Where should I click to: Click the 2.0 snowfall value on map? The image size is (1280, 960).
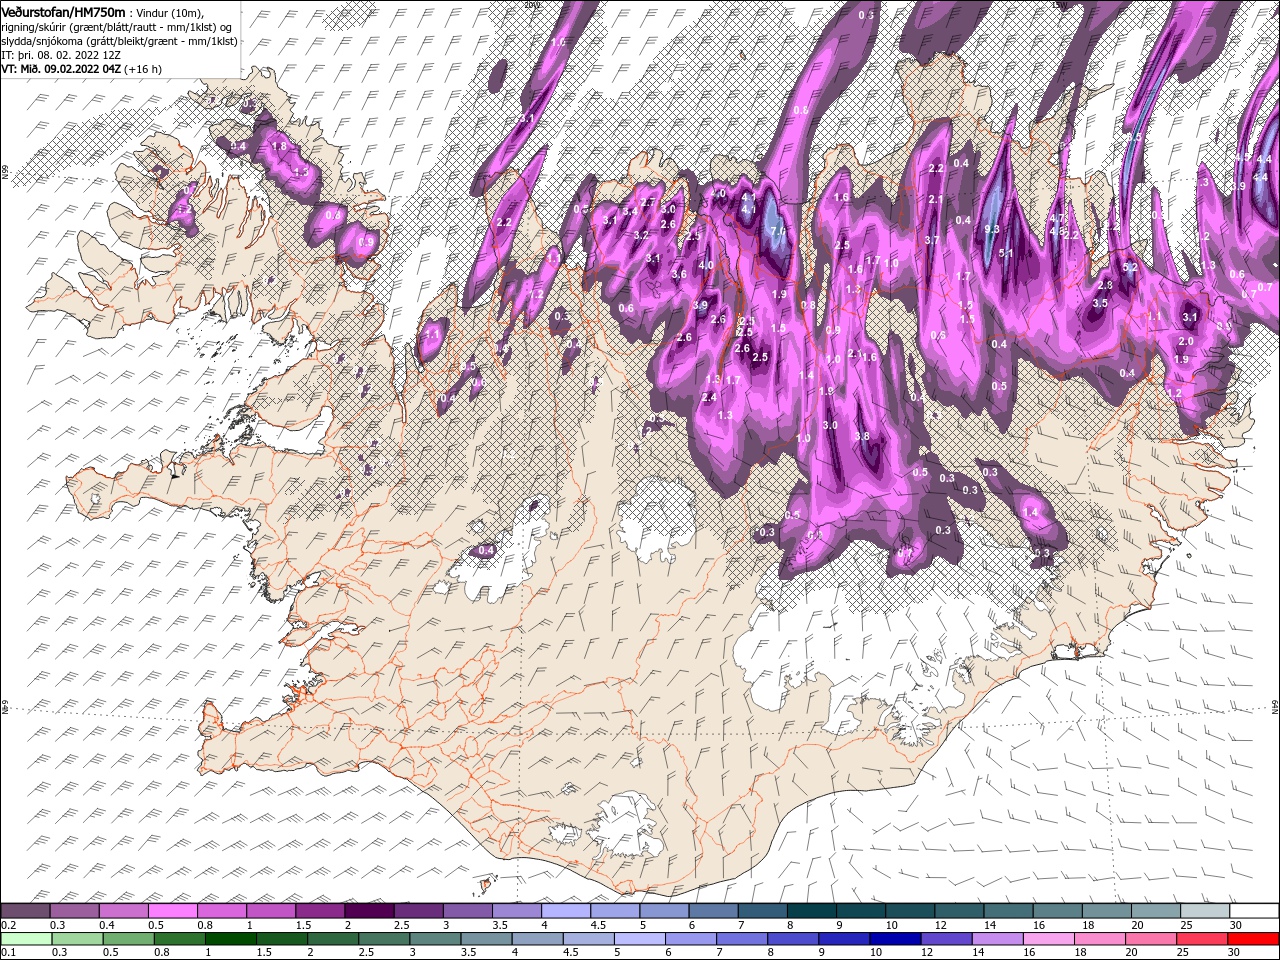1186,341
